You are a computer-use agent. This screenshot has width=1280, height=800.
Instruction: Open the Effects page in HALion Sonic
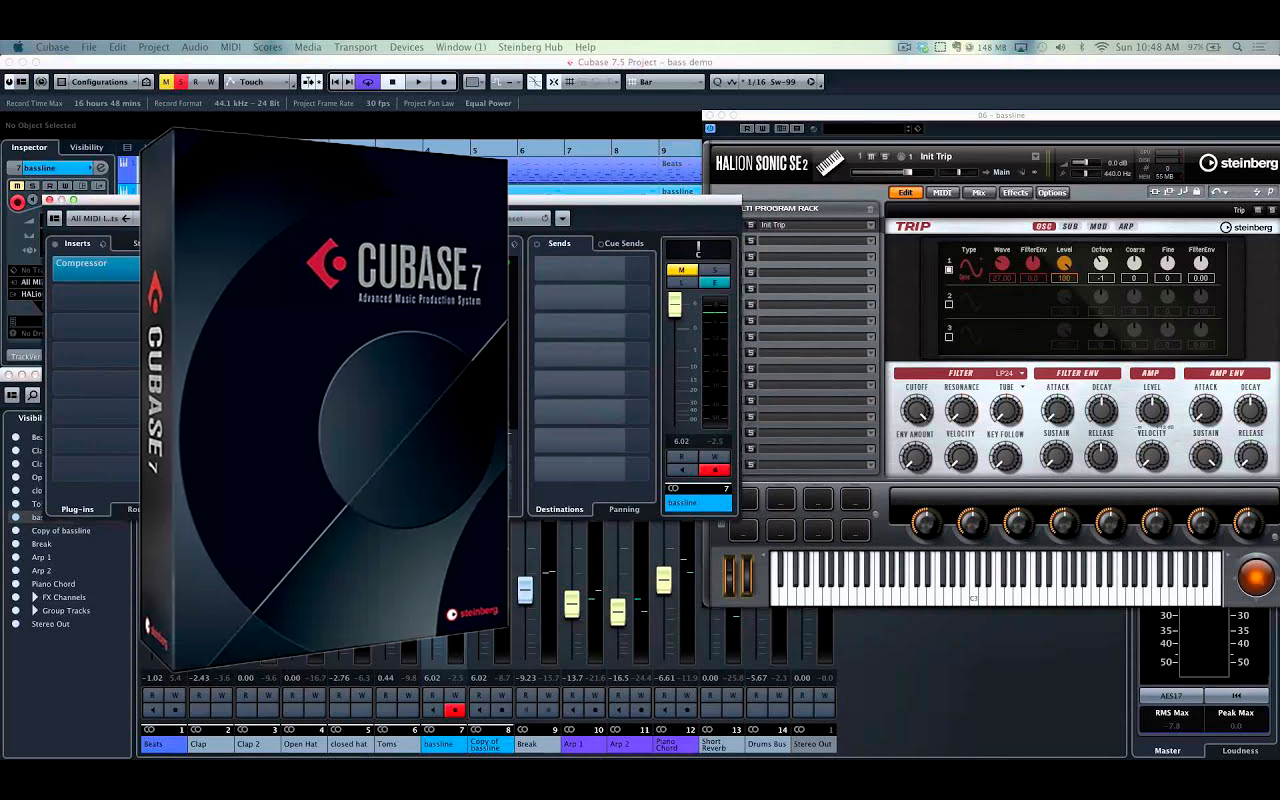click(x=1015, y=192)
